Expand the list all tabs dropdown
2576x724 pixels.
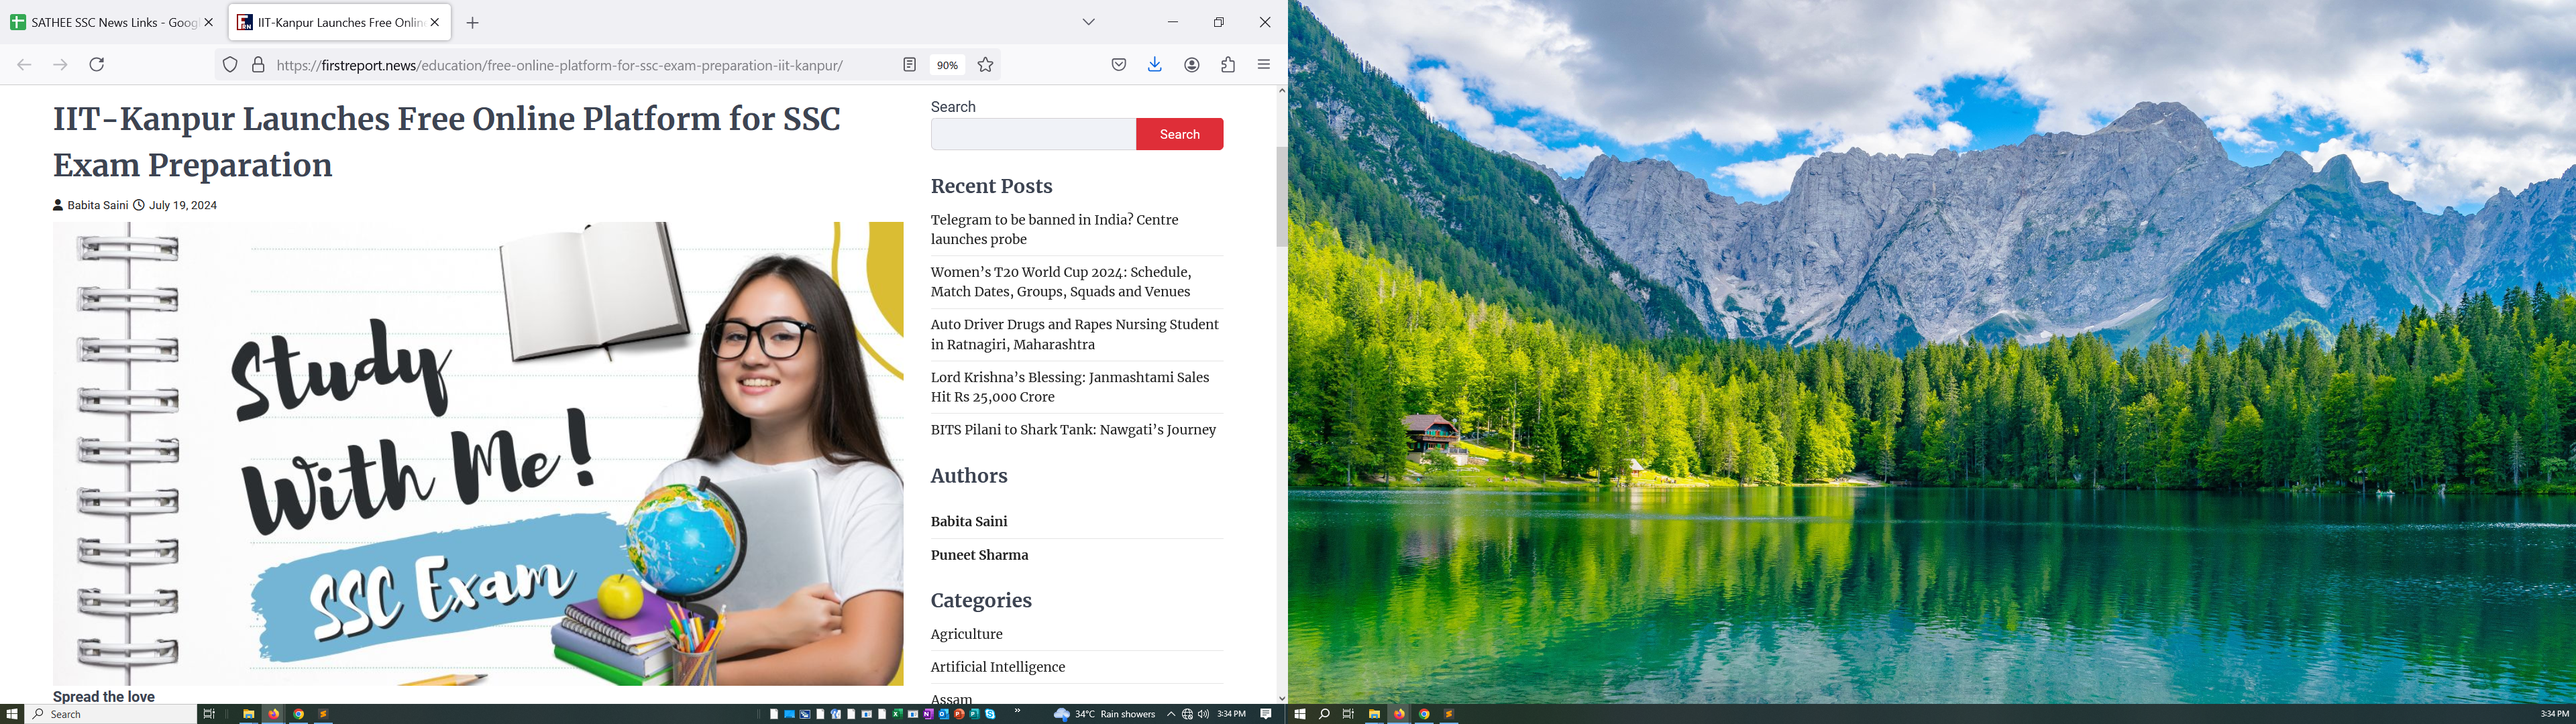pyautogui.click(x=1089, y=22)
